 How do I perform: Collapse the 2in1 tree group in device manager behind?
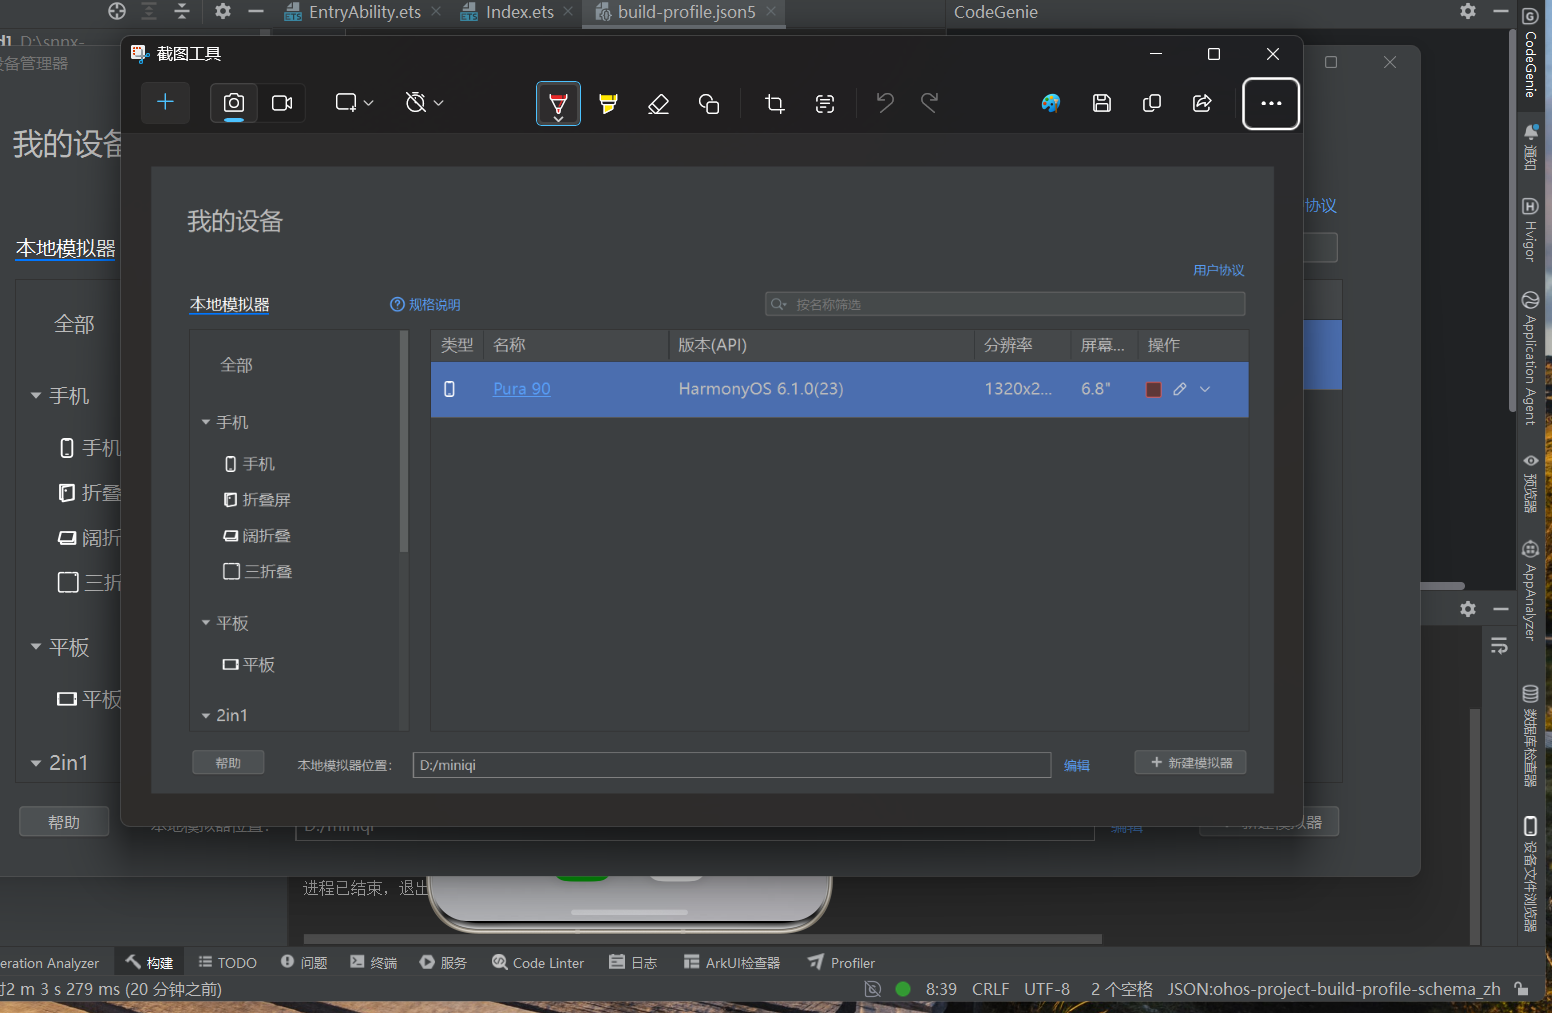[x=36, y=763]
